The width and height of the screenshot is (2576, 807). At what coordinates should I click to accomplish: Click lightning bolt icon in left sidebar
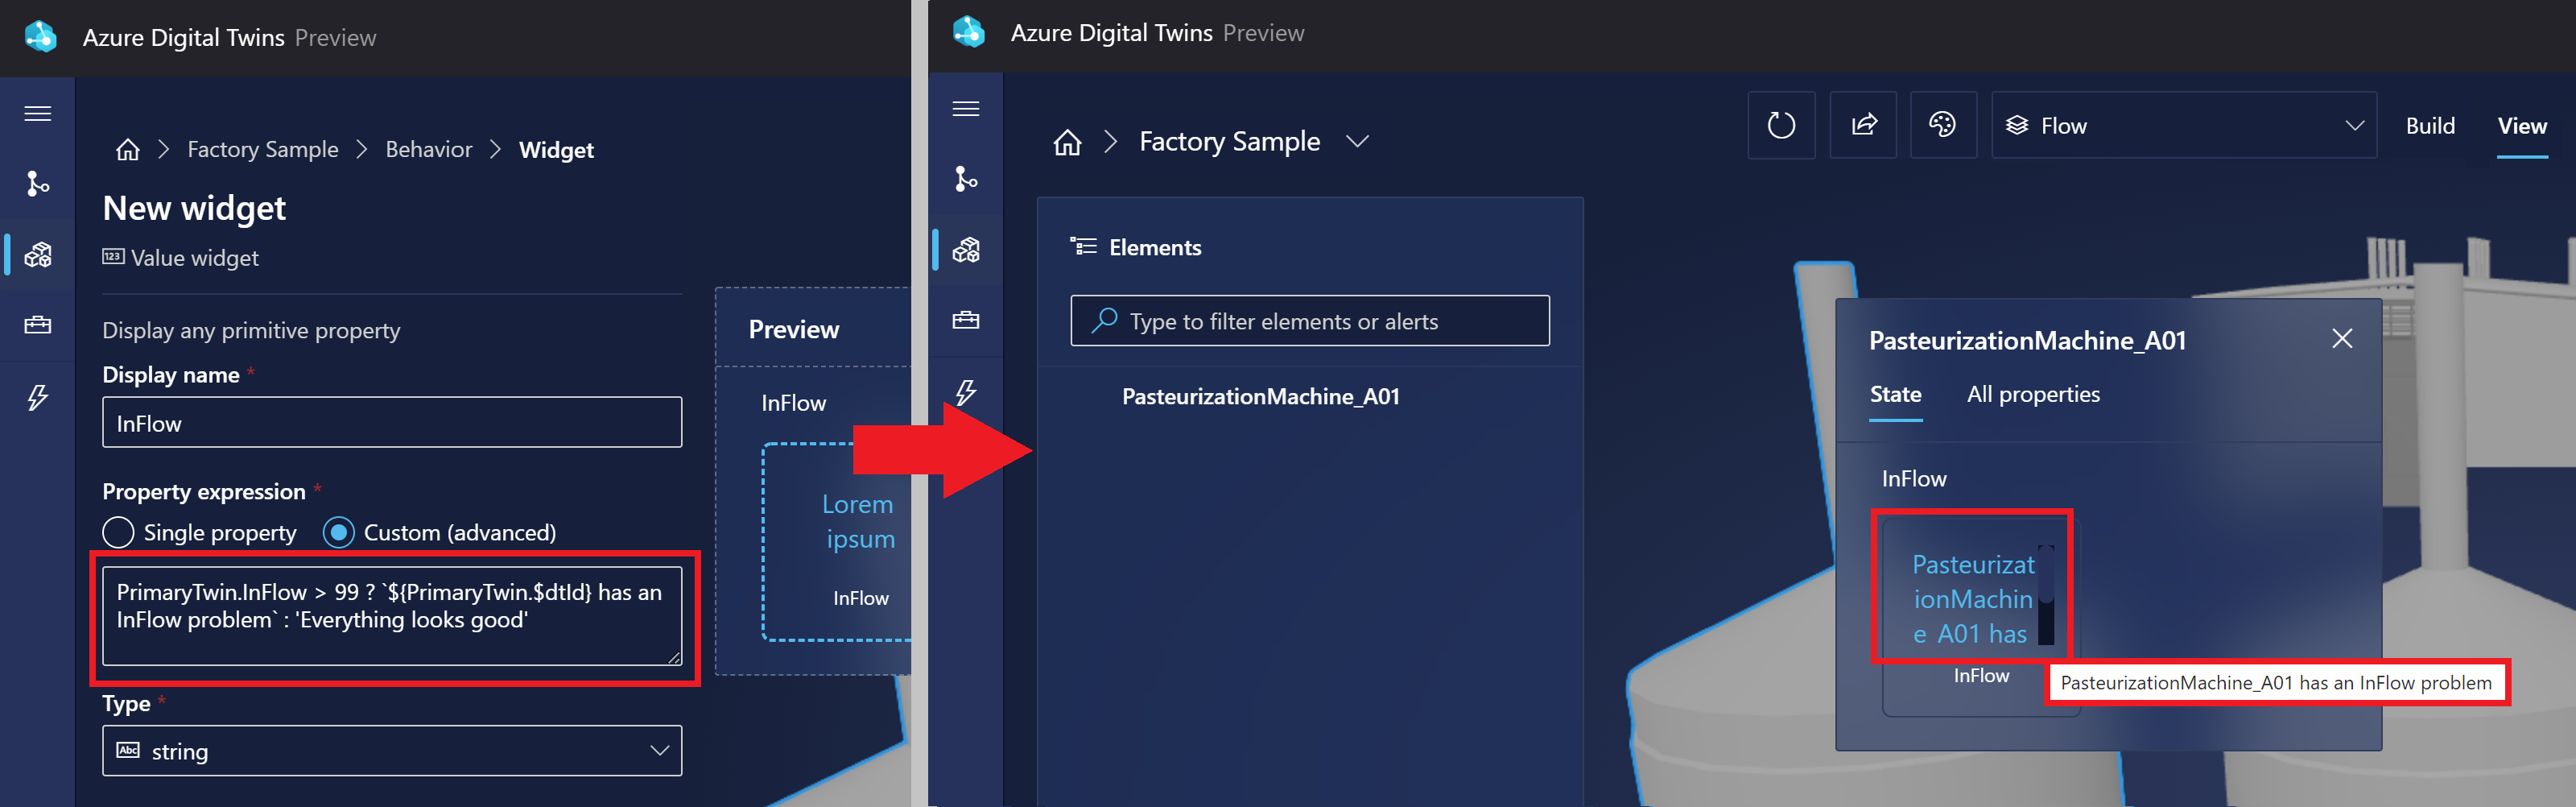[38, 397]
